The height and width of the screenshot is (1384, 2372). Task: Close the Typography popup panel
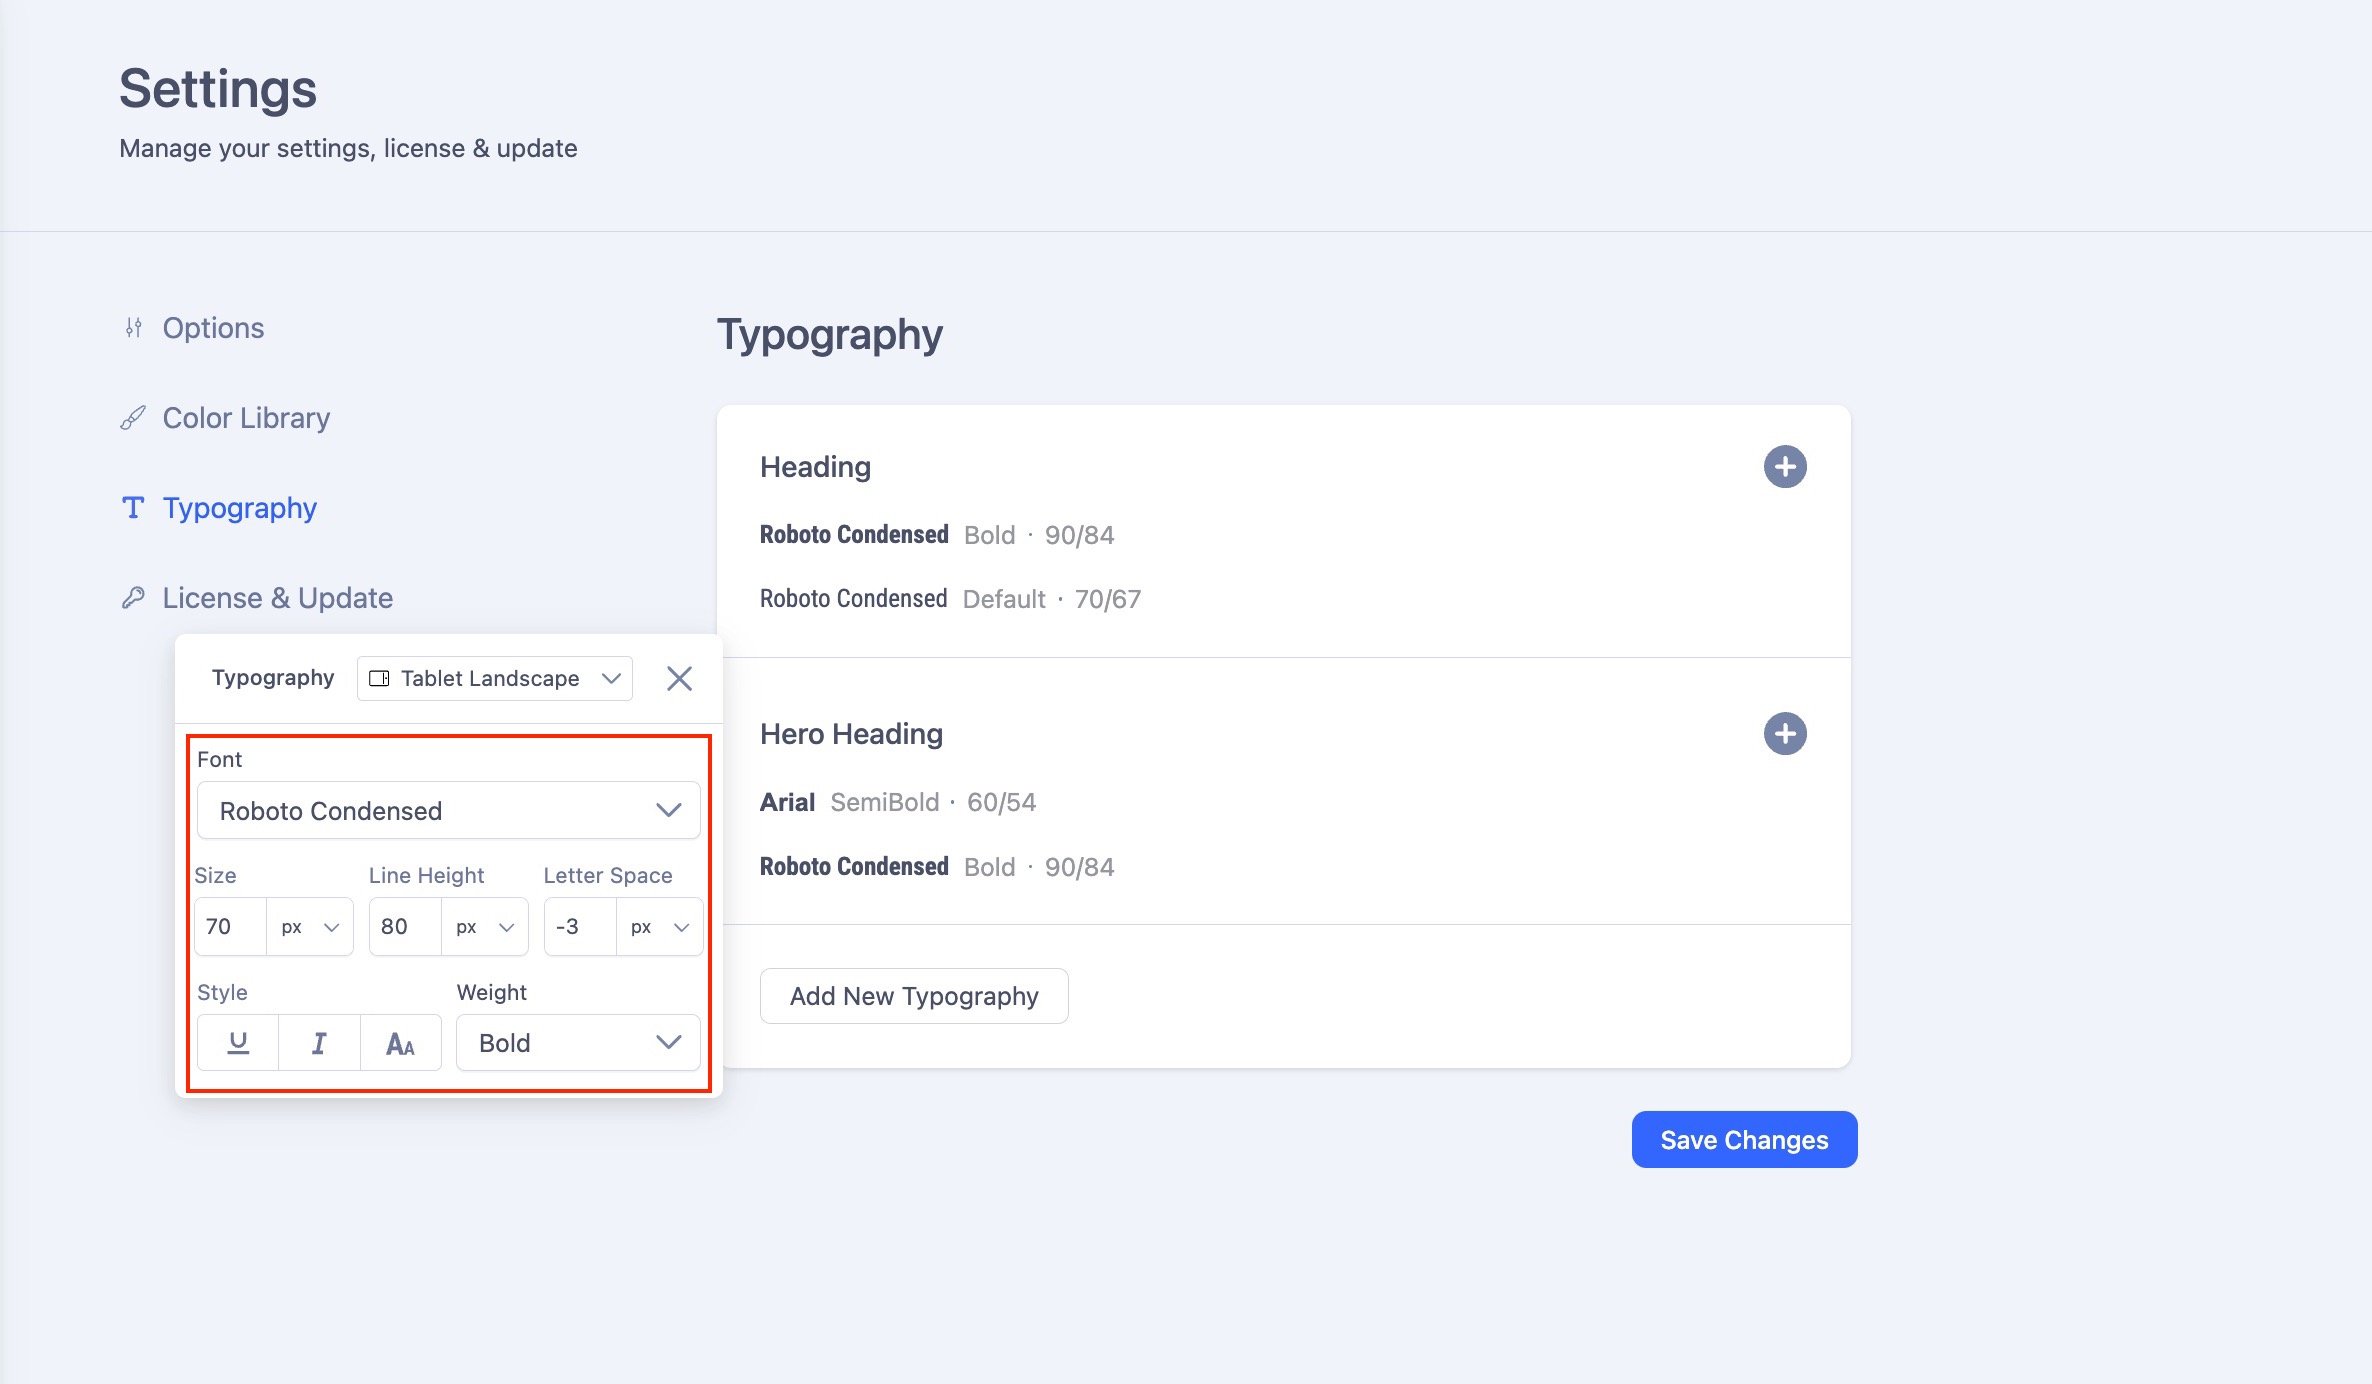679,679
